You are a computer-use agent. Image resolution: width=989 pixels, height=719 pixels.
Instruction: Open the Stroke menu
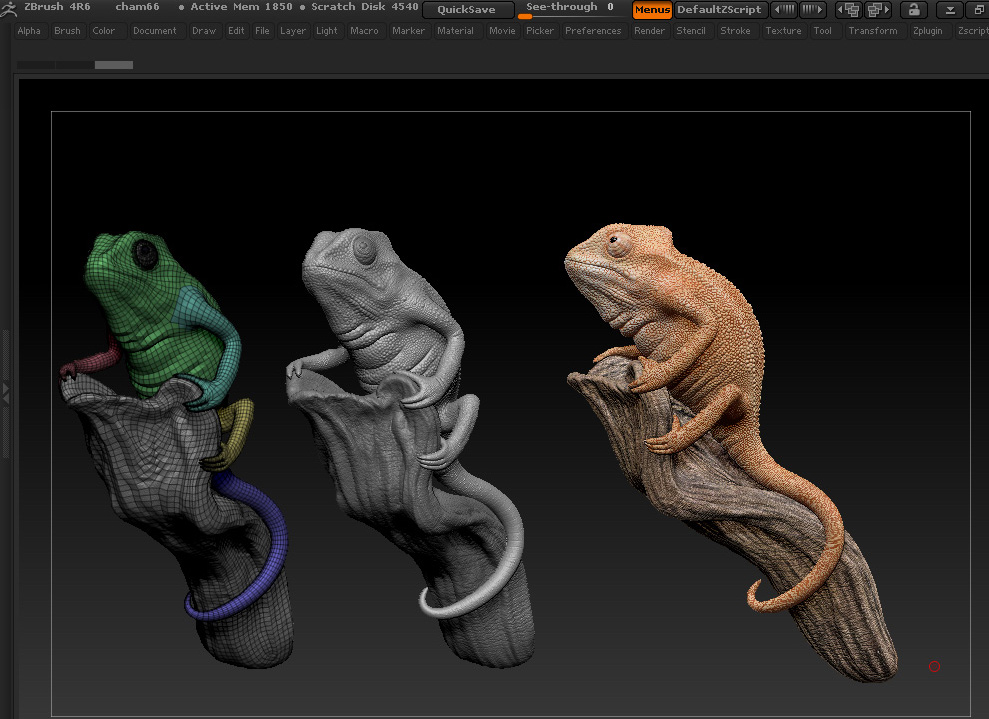(735, 30)
